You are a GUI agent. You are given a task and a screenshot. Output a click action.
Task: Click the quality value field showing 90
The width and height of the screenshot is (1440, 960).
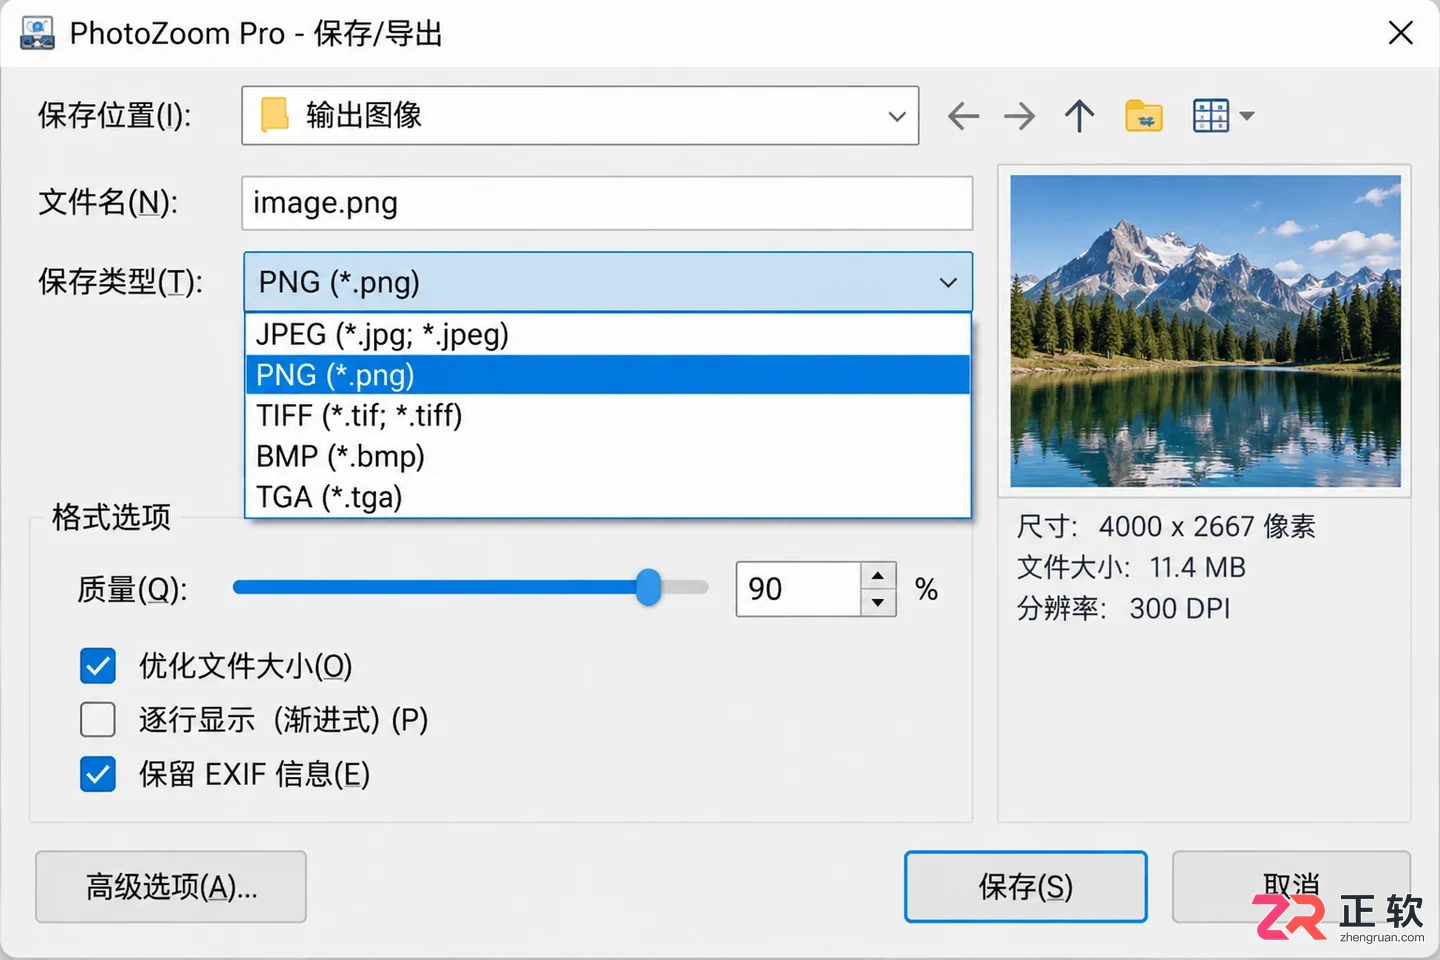[x=798, y=589]
